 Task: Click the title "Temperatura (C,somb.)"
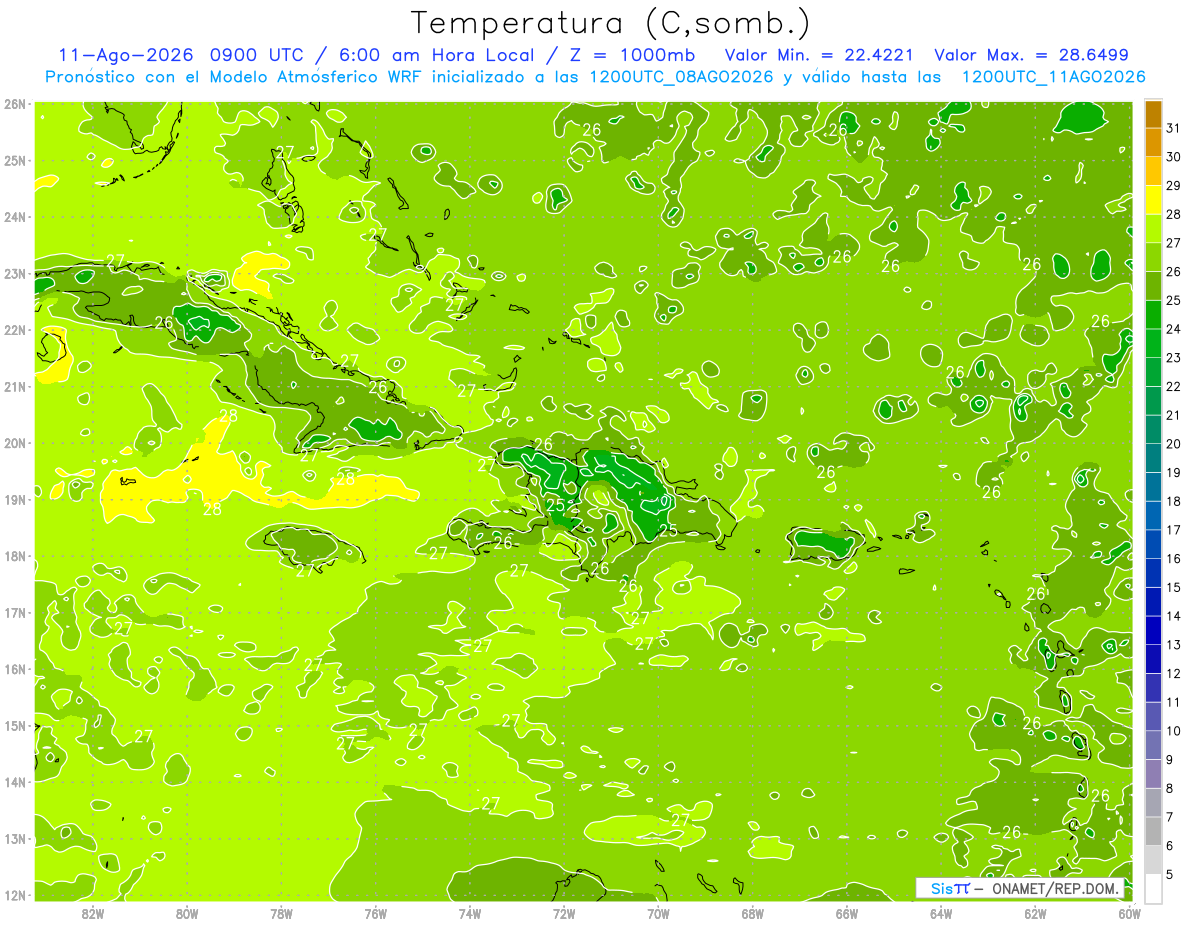(611, 23)
